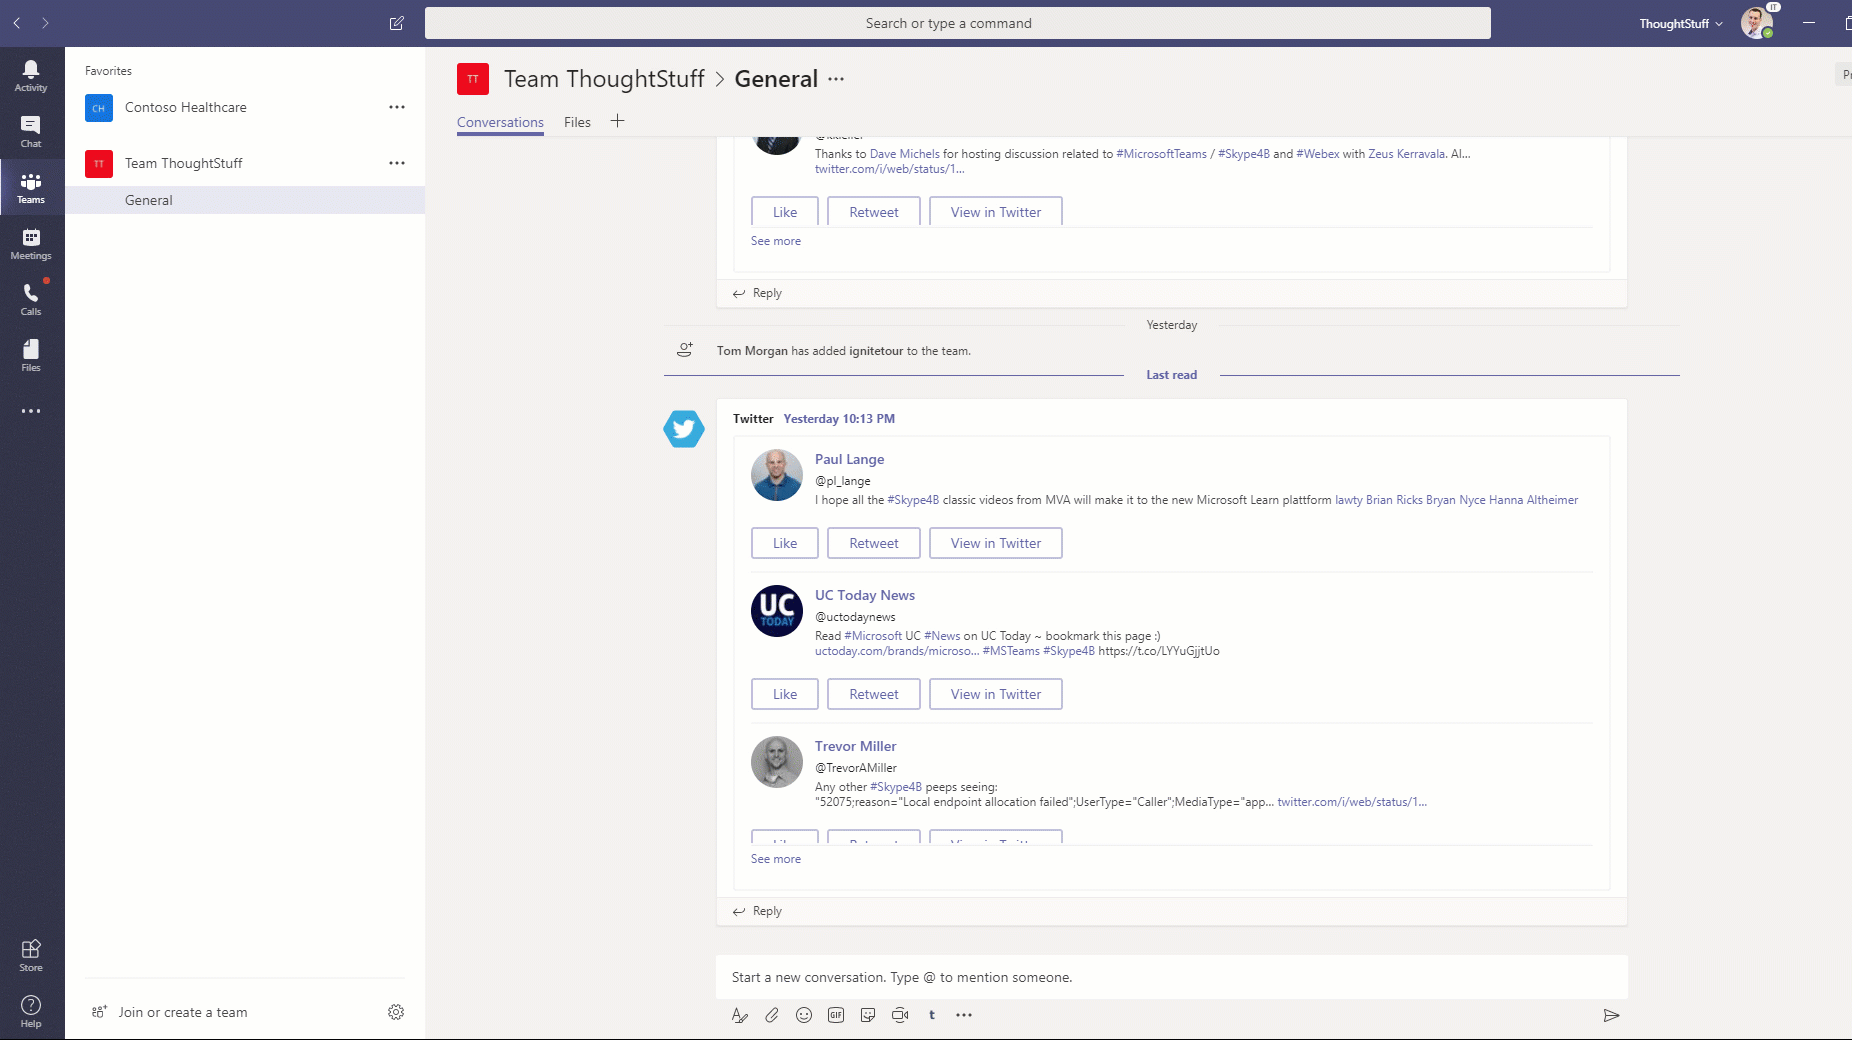Viewport: 1852px width, 1040px height.
Task: Select Team ThoughtStuff in the list
Action: (183, 163)
